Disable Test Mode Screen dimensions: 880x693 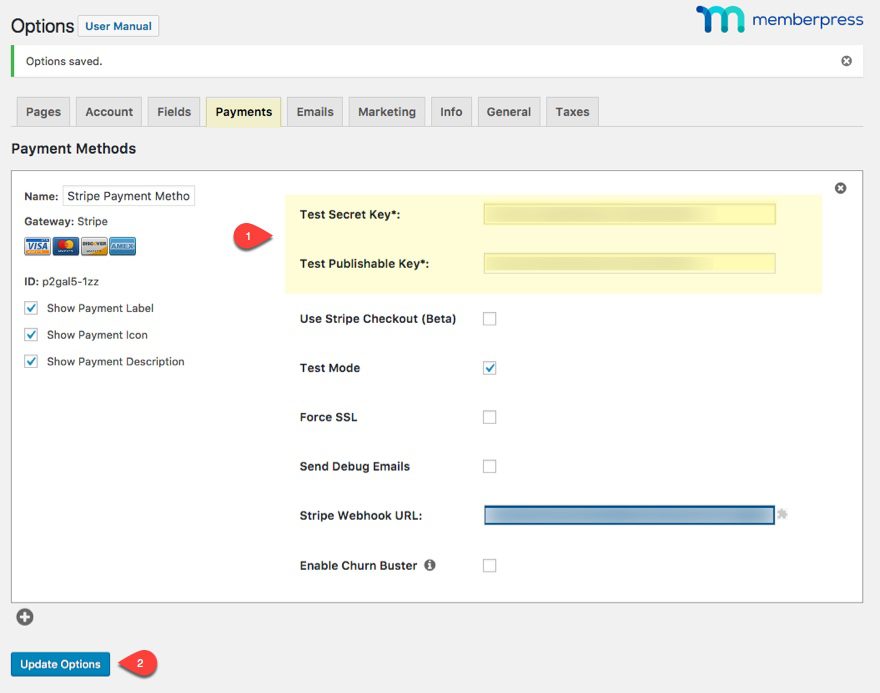(x=489, y=368)
